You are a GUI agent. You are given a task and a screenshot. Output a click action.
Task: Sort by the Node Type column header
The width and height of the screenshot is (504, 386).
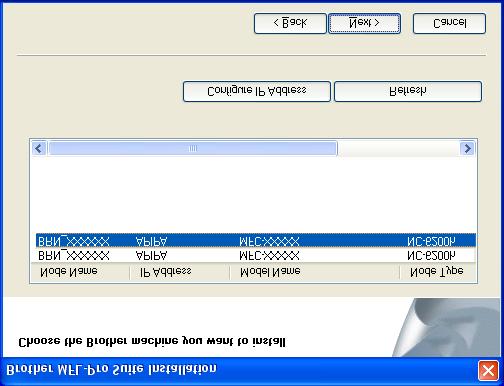[437, 272]
